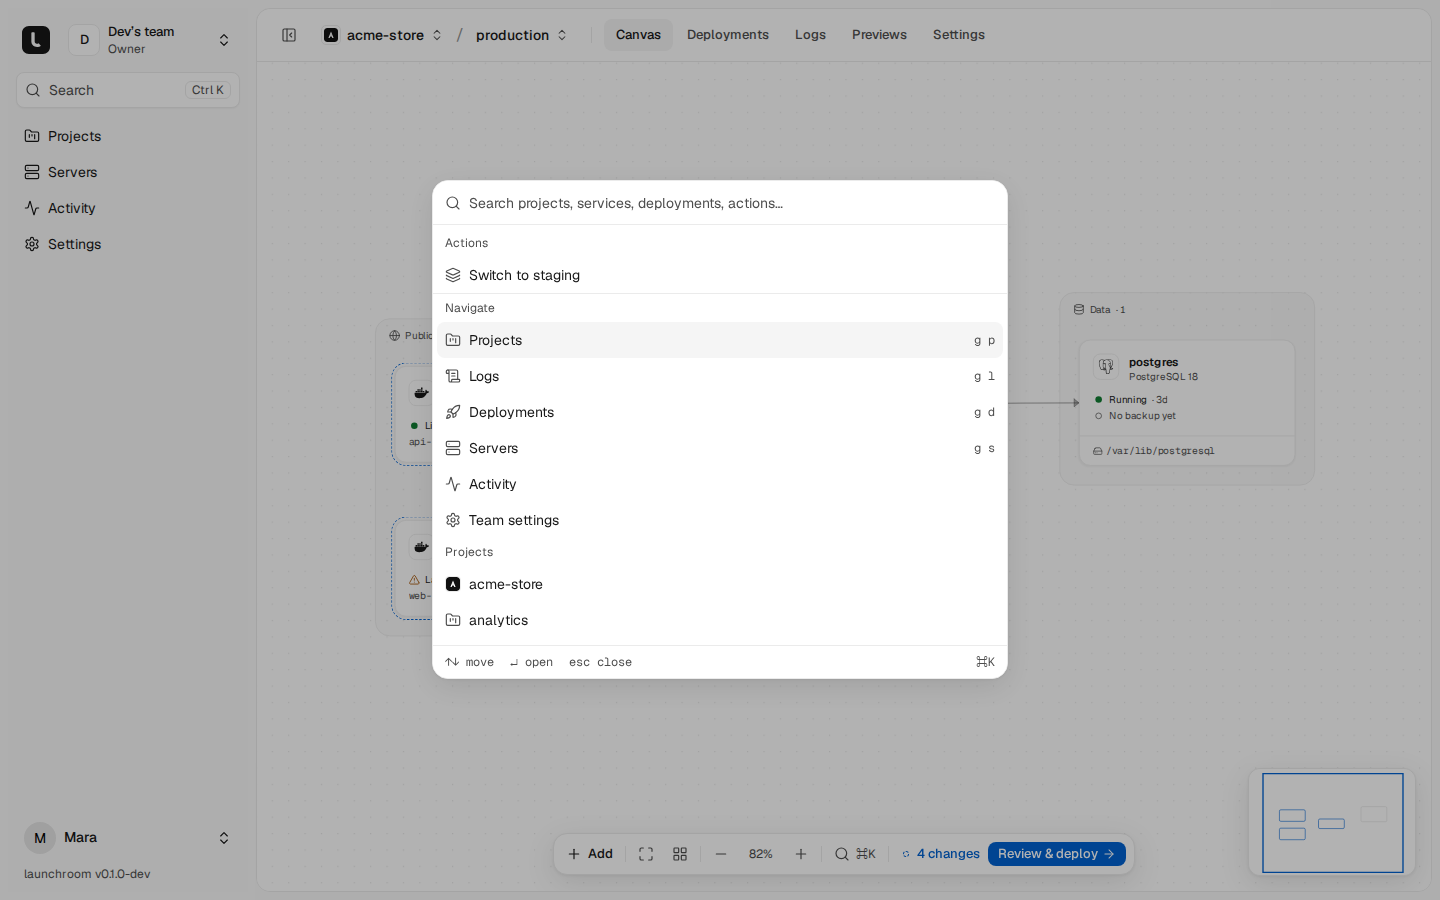This screenshot has height=900, width=1440.
Task: Click the Data group header
Action: tap(1100, 310)
